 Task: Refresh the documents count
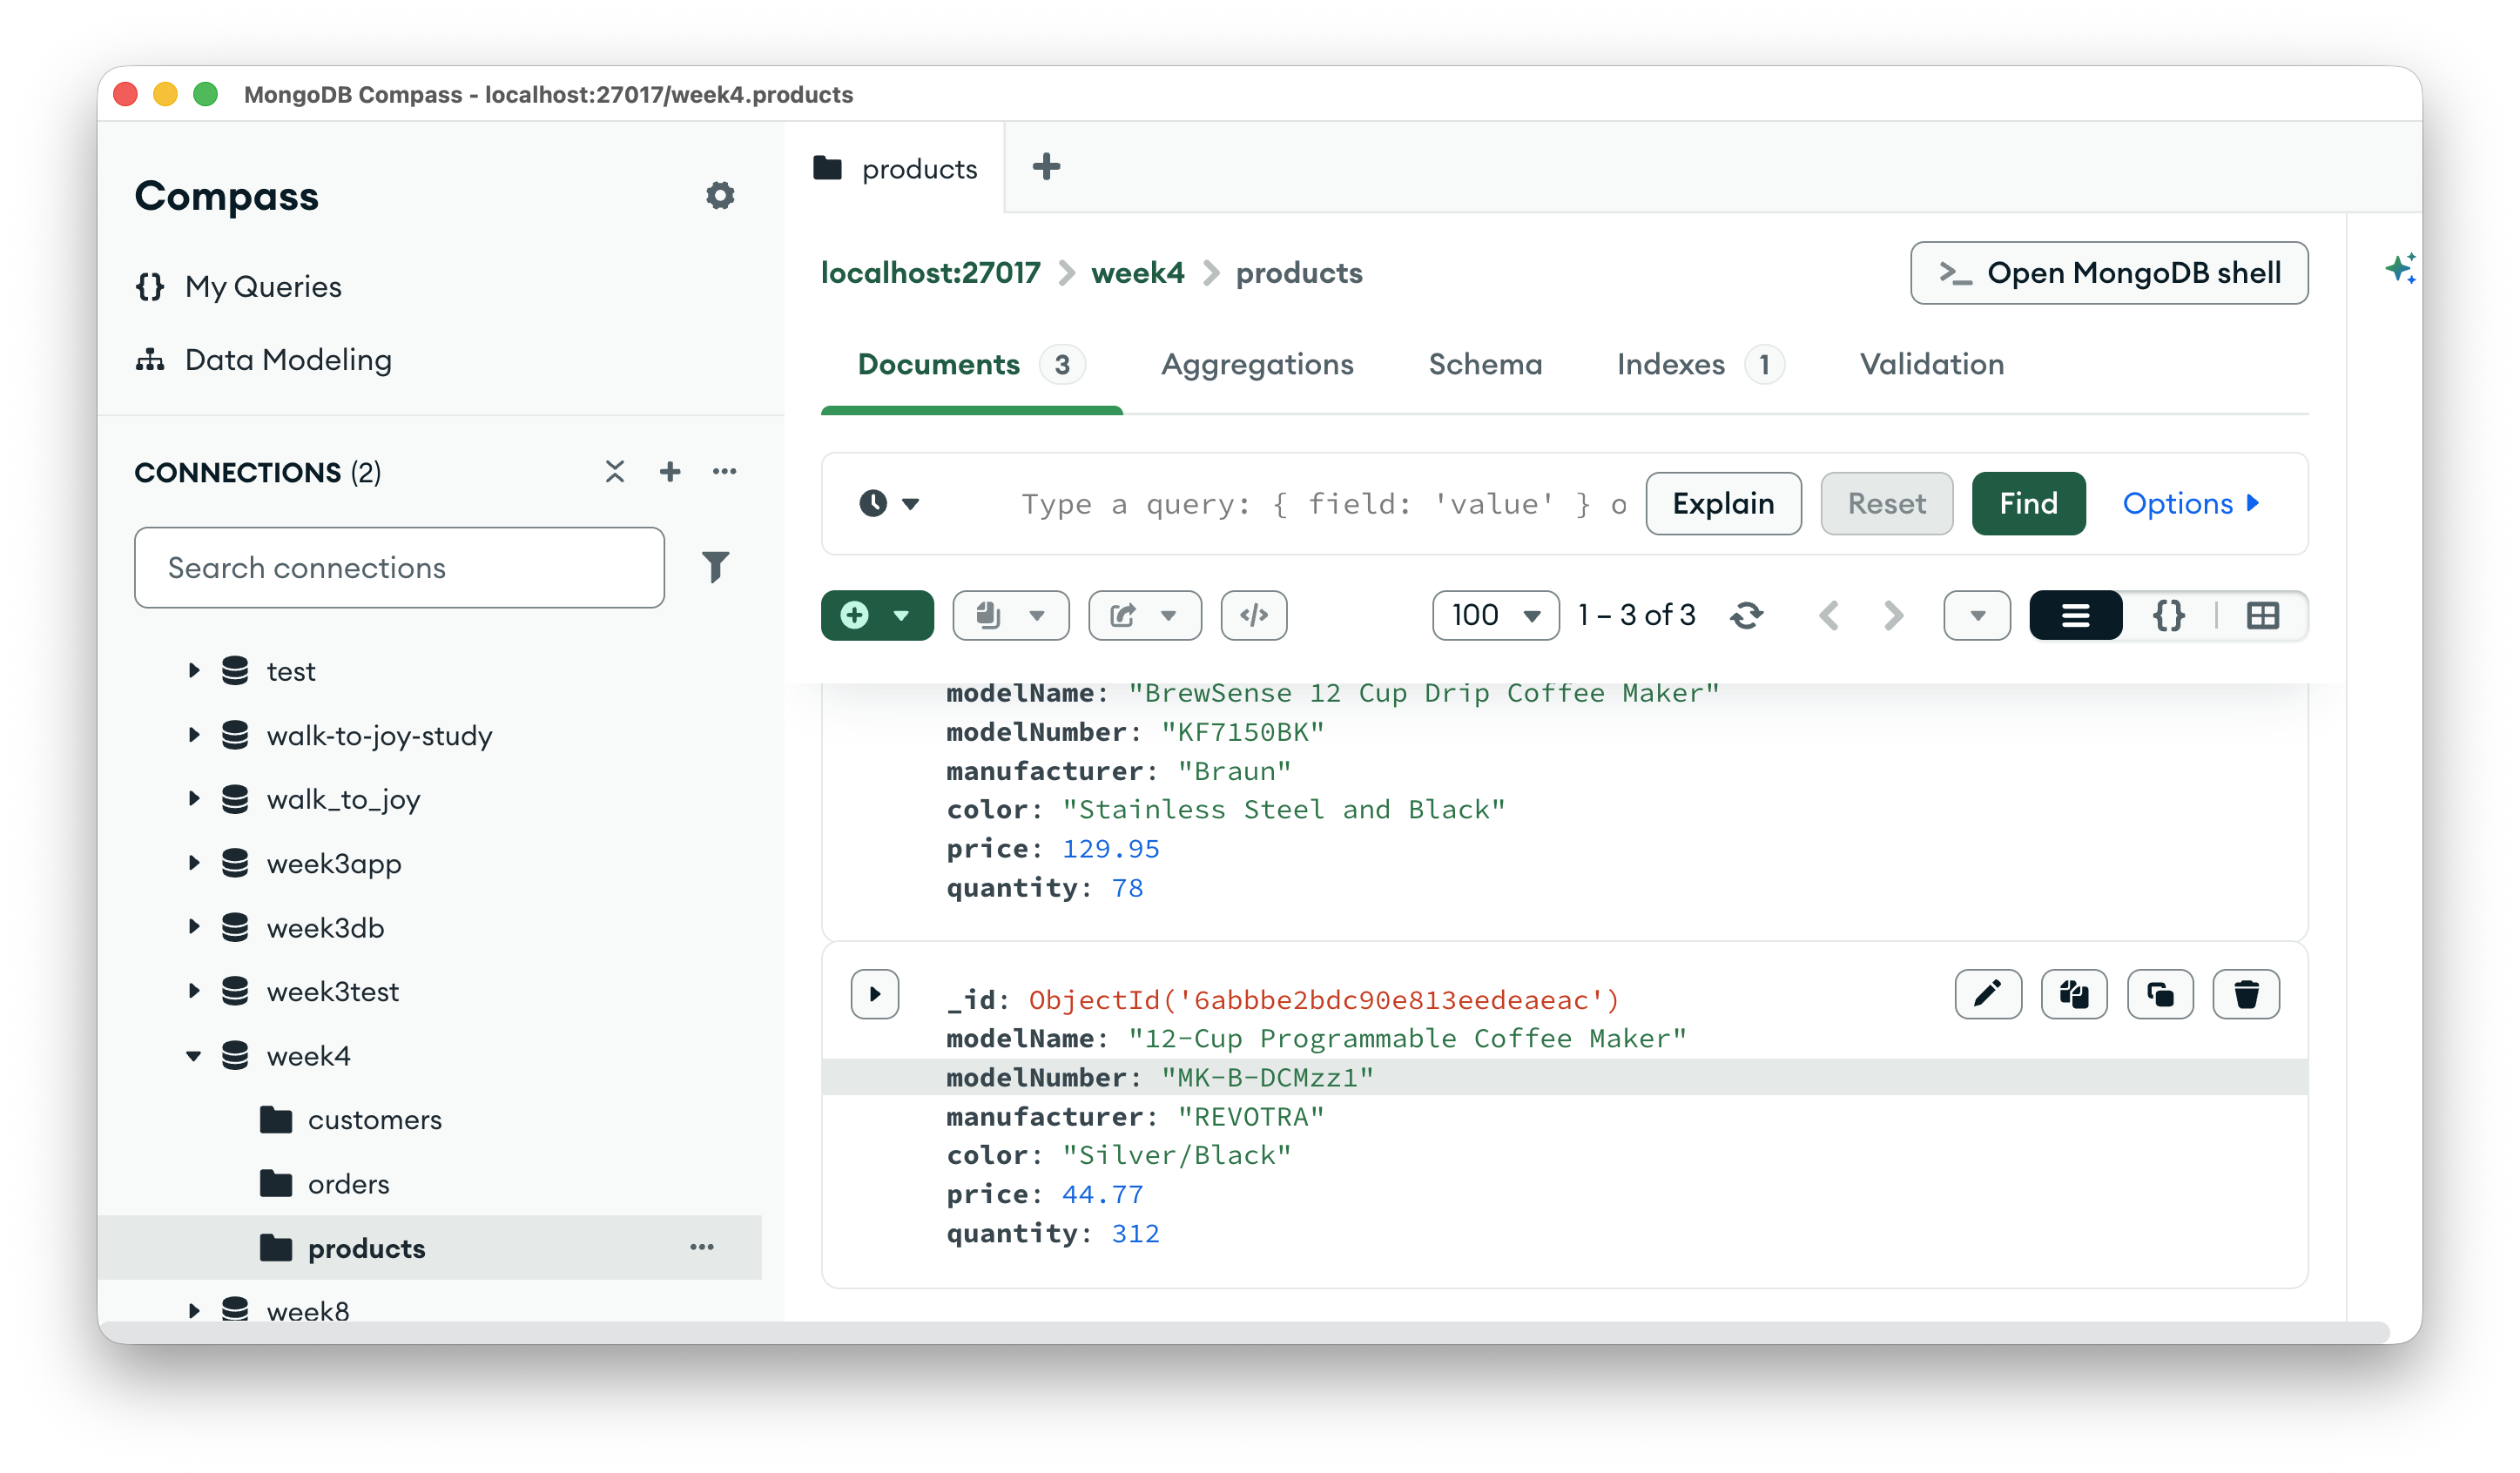[x=1747, y=615]
